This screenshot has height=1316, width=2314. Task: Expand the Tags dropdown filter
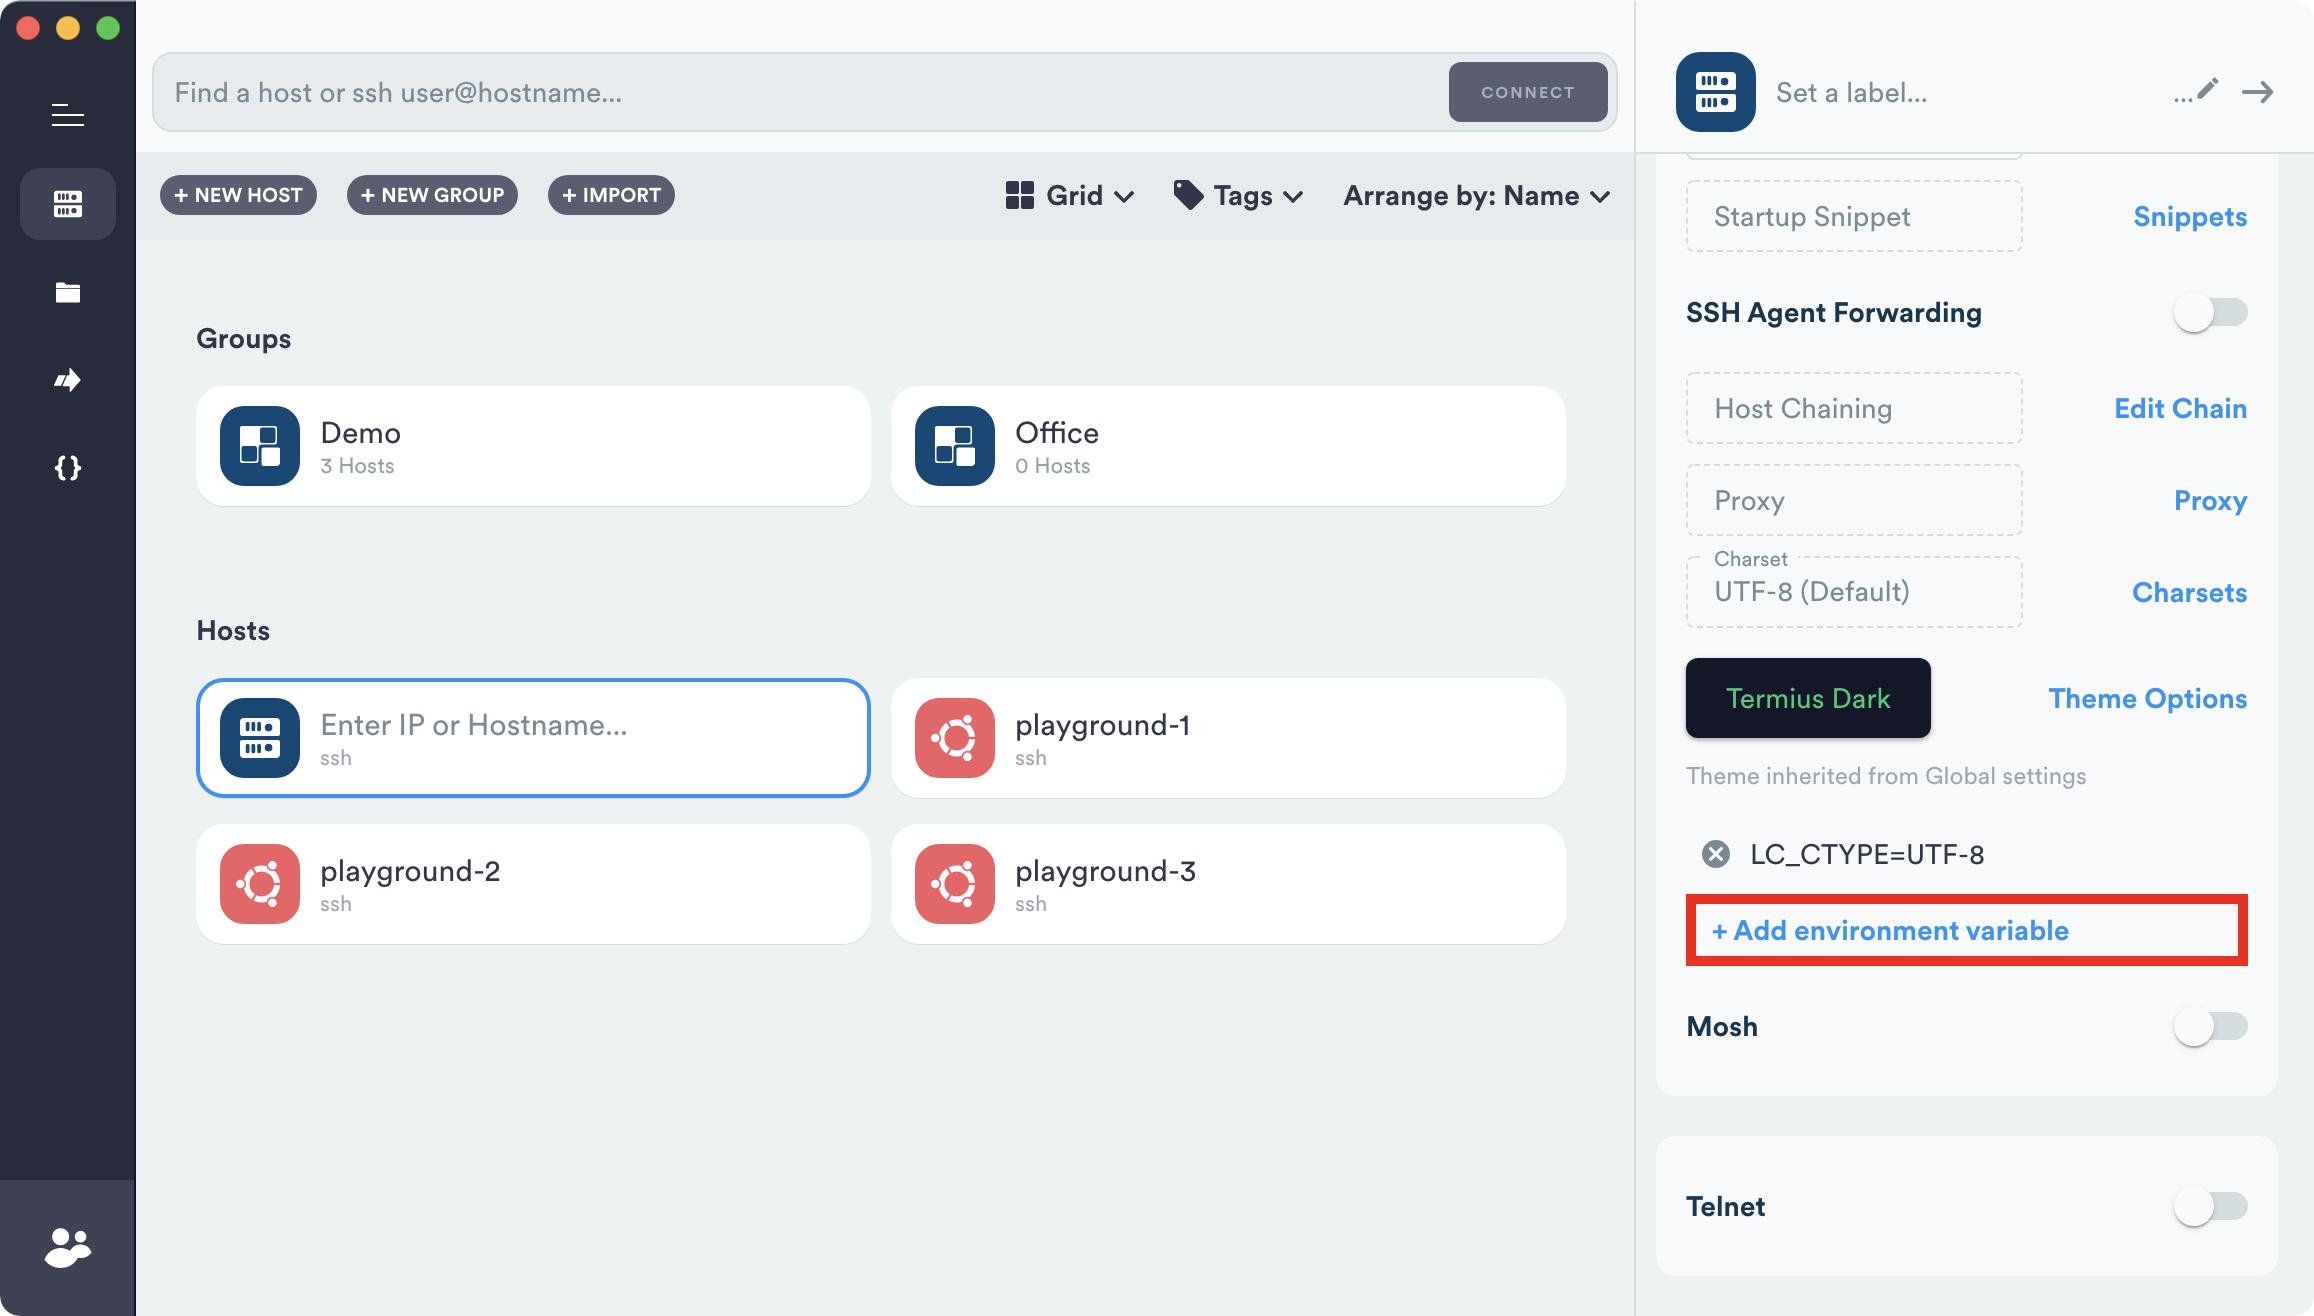point(1238,194)
